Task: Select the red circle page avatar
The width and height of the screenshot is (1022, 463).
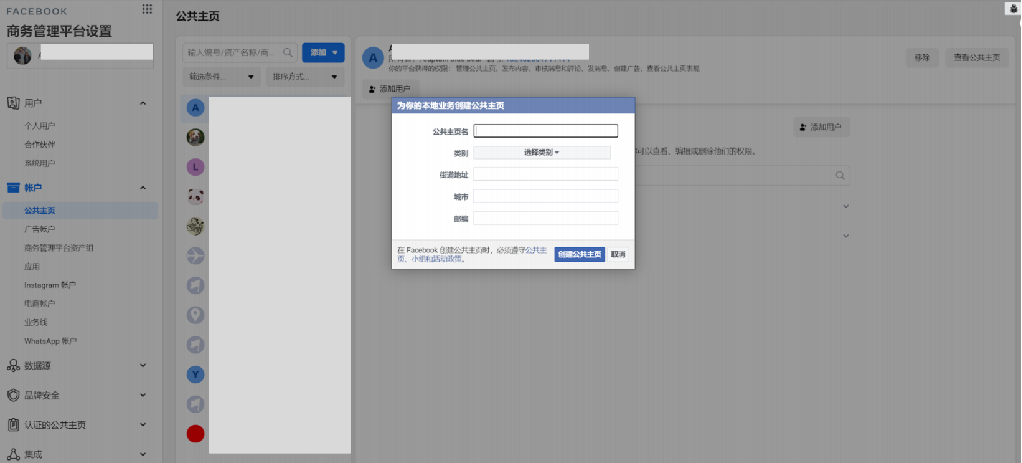Action: (x=196, y=434)
